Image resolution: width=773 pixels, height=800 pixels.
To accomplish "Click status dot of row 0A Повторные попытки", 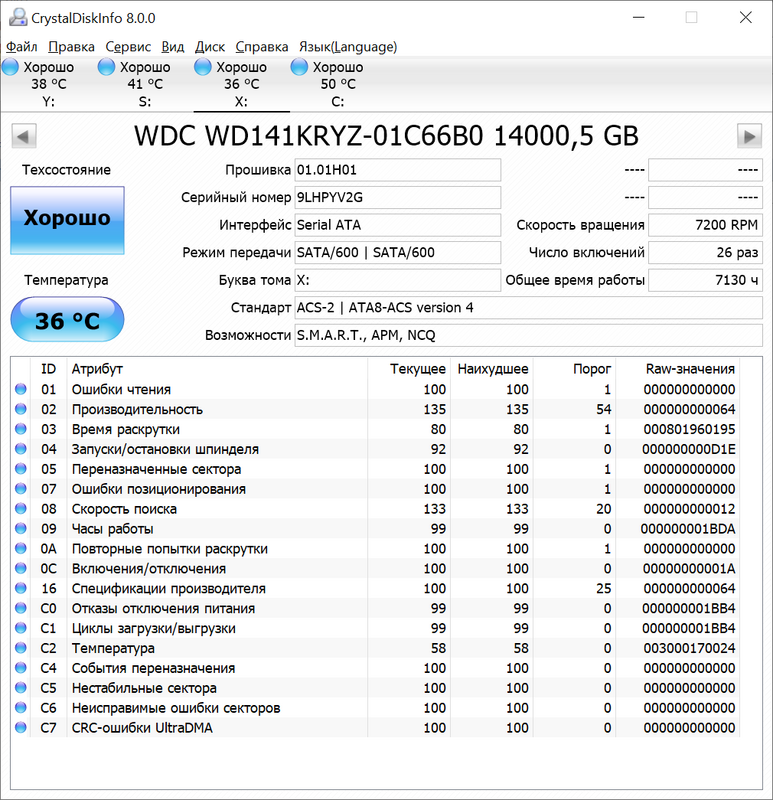I will (21, 548).
